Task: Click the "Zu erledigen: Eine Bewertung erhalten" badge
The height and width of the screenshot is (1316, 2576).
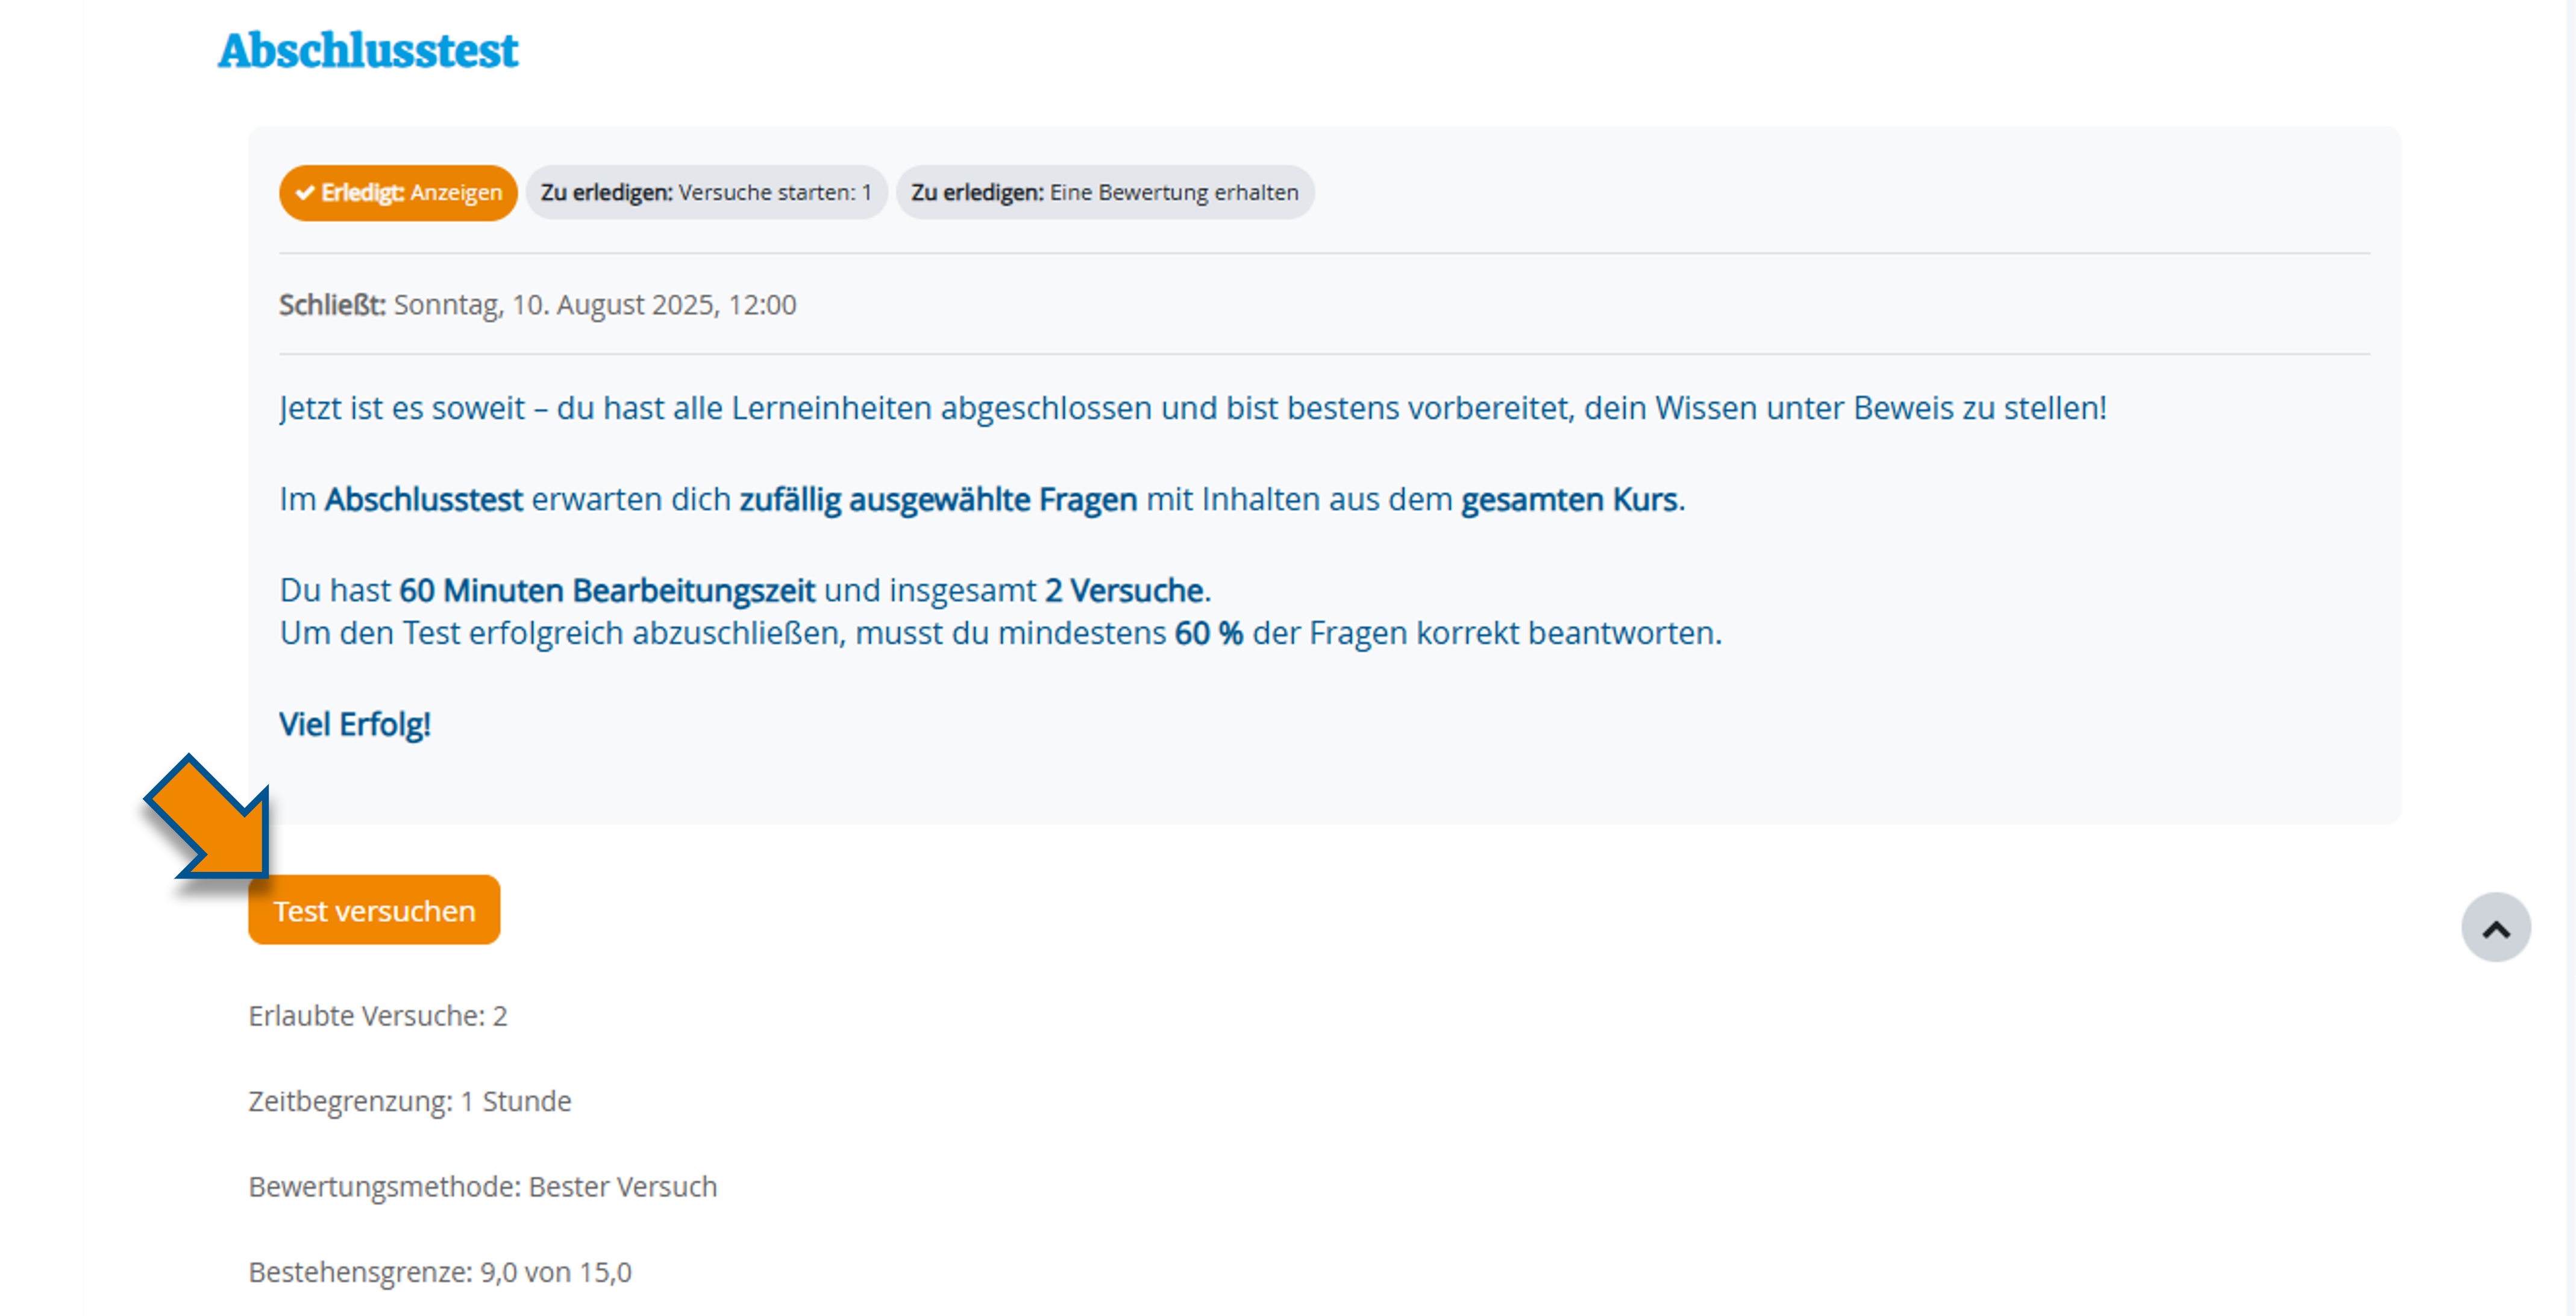Action: click(1105, 193)
